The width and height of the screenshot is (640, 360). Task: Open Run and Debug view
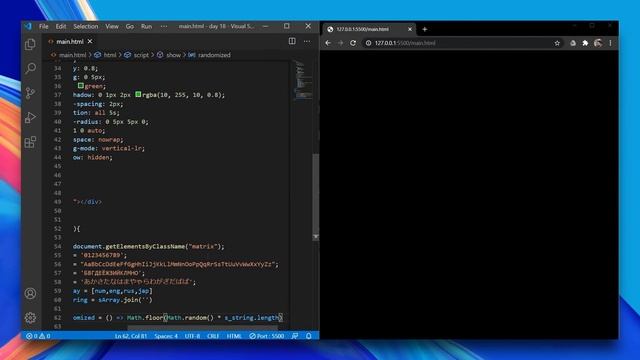pos(30,118)
